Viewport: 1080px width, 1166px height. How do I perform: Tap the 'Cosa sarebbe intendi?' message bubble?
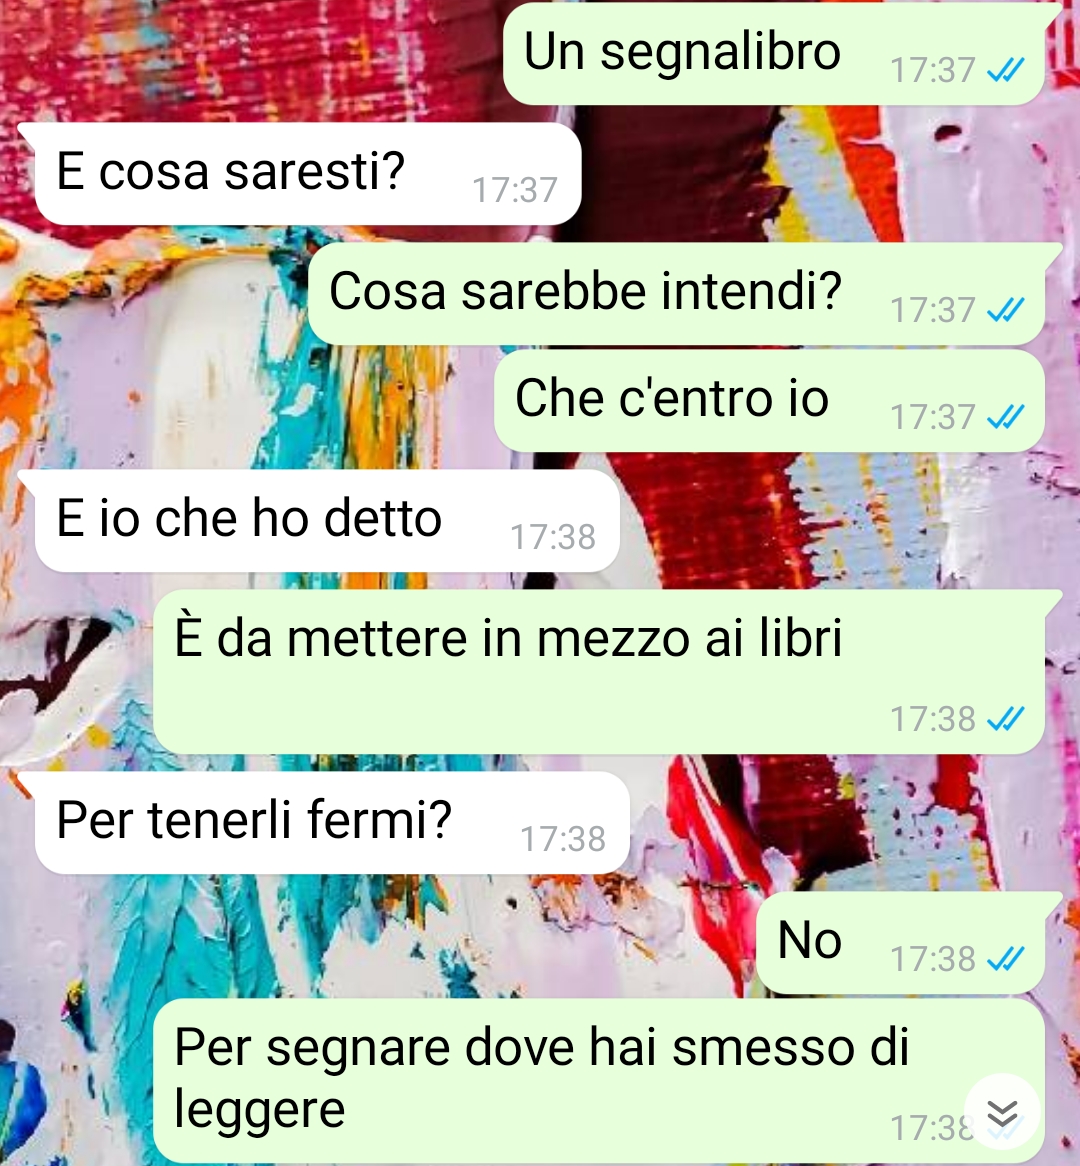[x=676, y=293]
